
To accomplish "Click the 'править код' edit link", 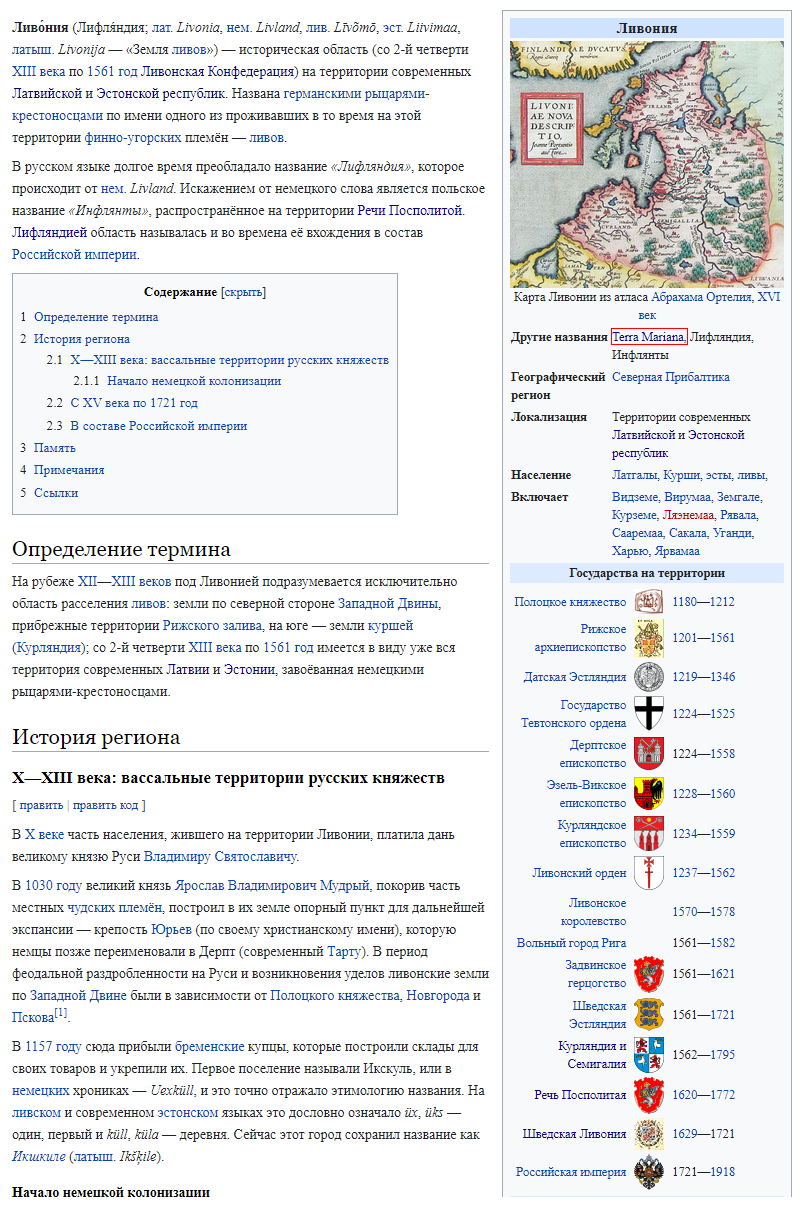I will click(x=105, y=805).
